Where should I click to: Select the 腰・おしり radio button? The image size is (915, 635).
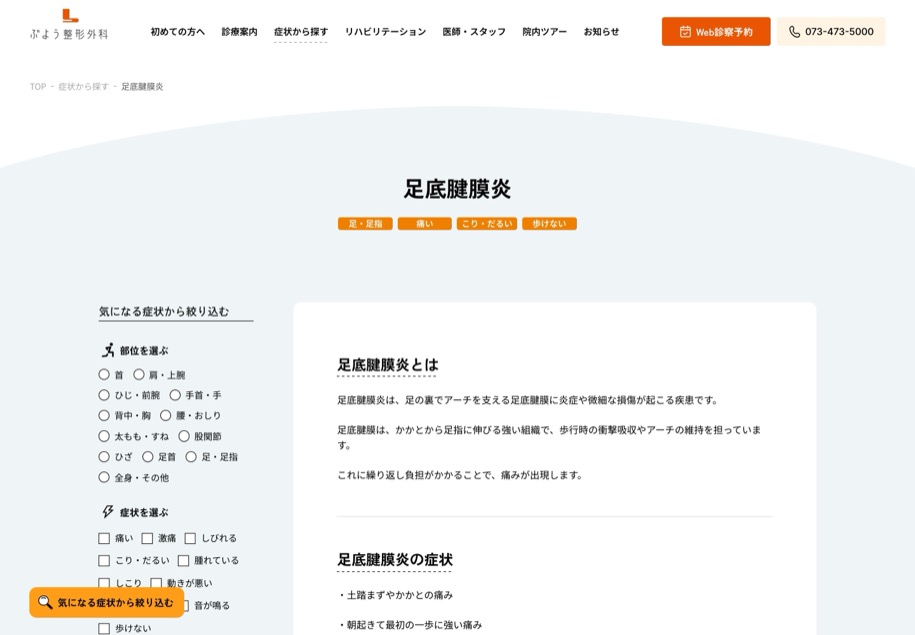pyautogui.click(x=166, y=416)
